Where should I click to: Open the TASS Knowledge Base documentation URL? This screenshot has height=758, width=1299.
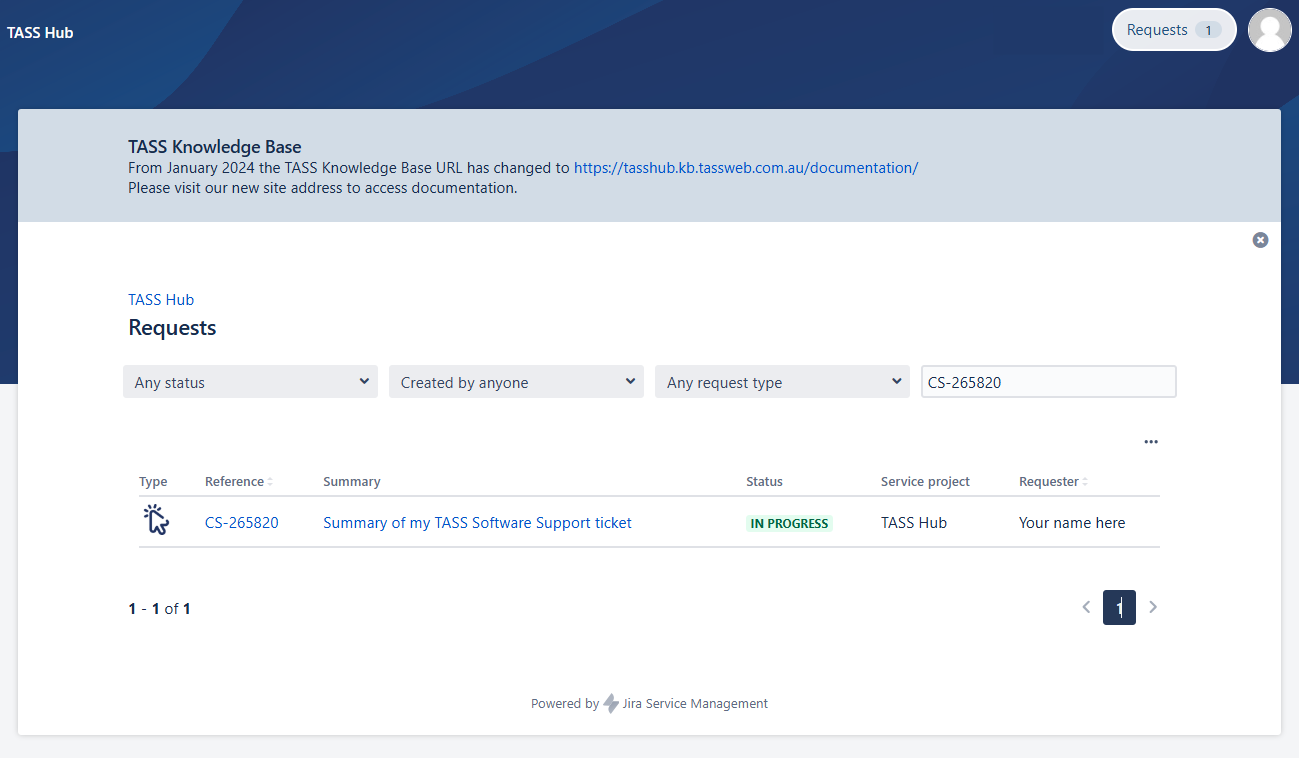pyautogui.click(x=745, y=168)
